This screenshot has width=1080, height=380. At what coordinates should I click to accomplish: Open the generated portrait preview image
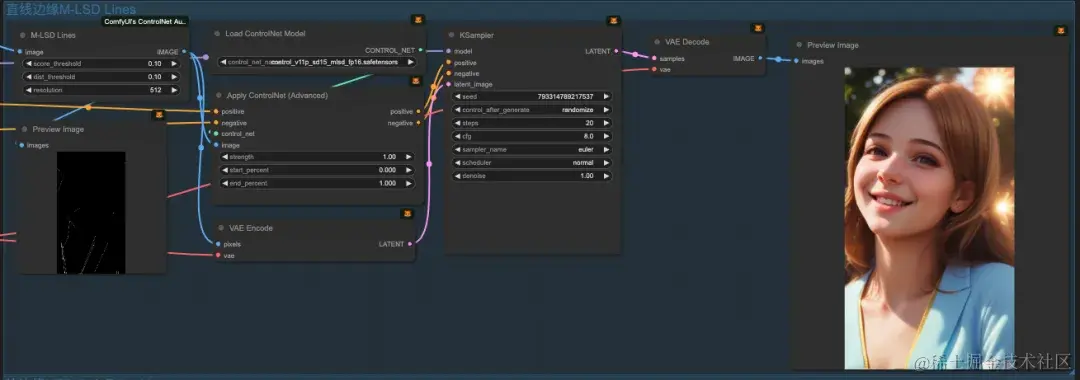[x=929, y=218]
